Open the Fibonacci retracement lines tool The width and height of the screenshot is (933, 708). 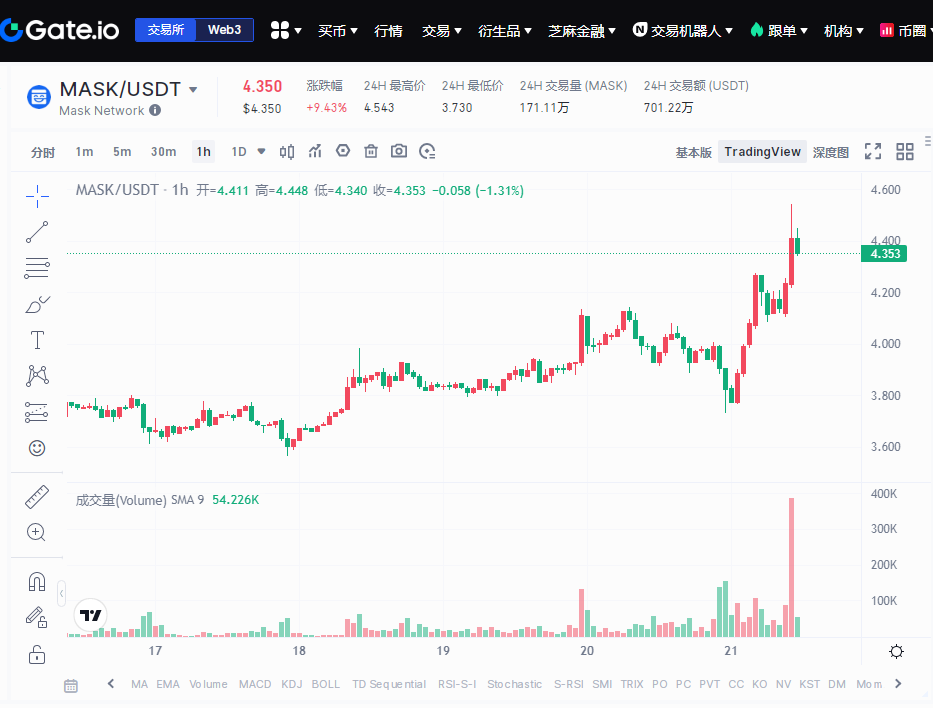[x=37, y=268]
